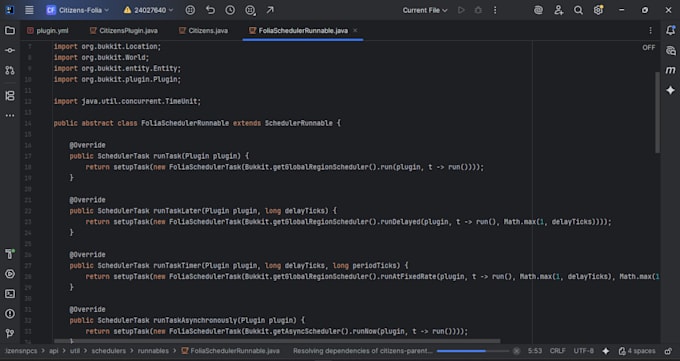Open the 5:53 line column indicator
The width and height of the screenshot is (680, 361).
pos(535,351)
